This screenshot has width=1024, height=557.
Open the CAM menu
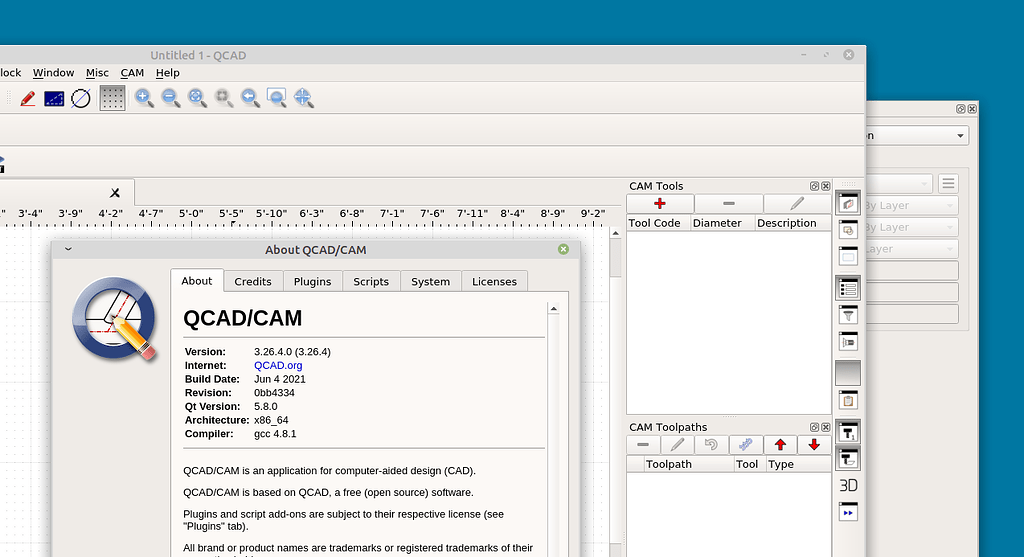click(132, 73)
